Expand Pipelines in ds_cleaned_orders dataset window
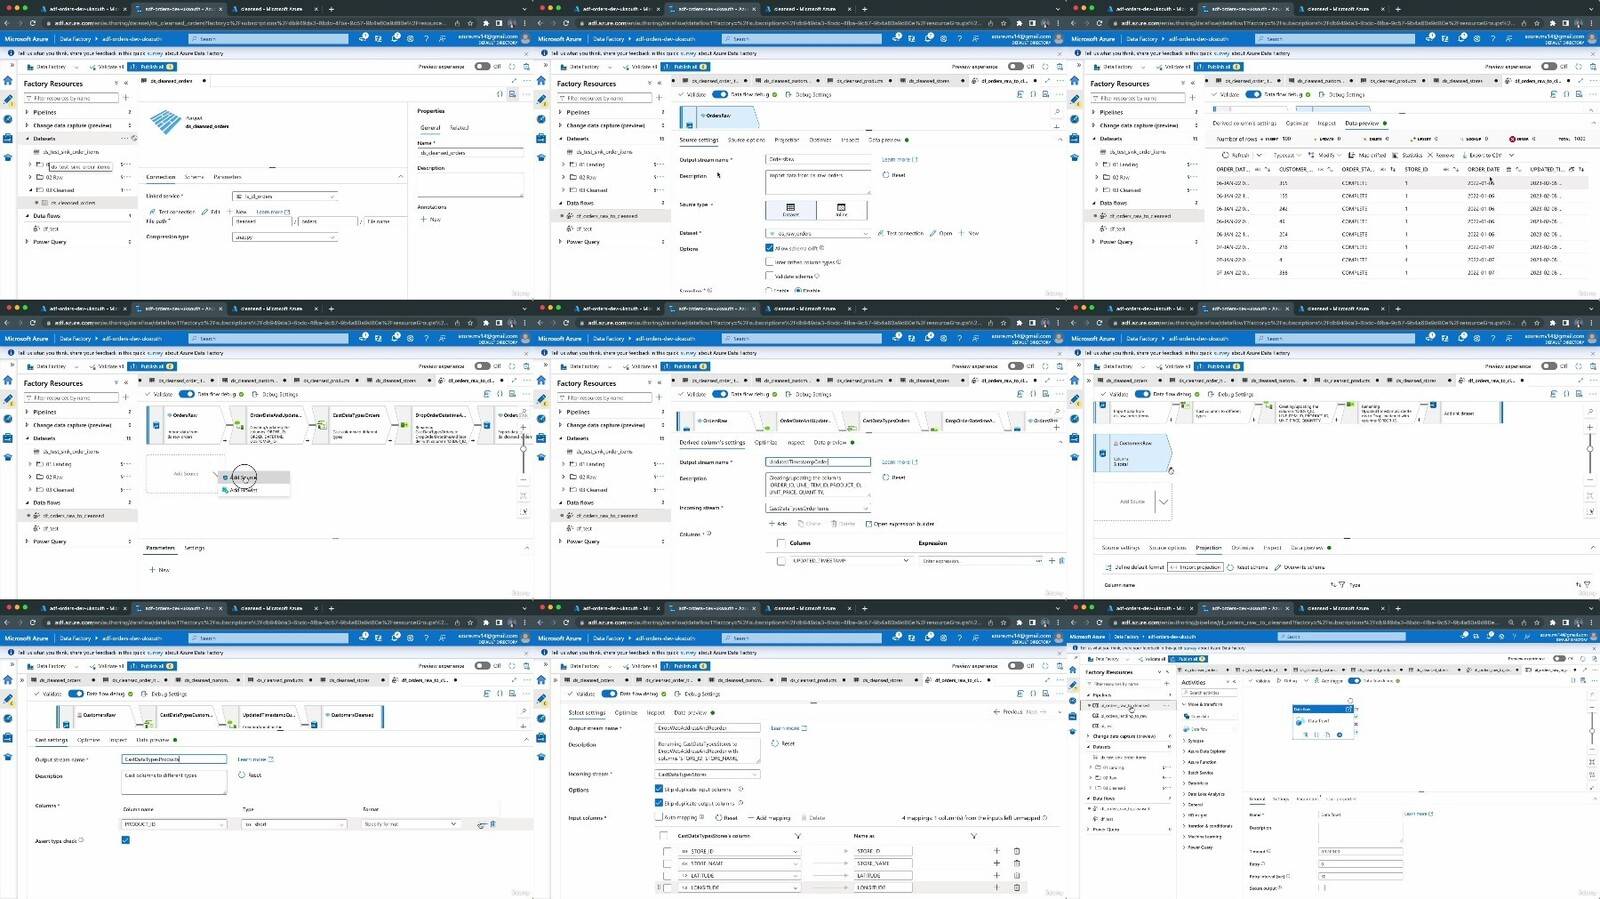 point(27,112)
